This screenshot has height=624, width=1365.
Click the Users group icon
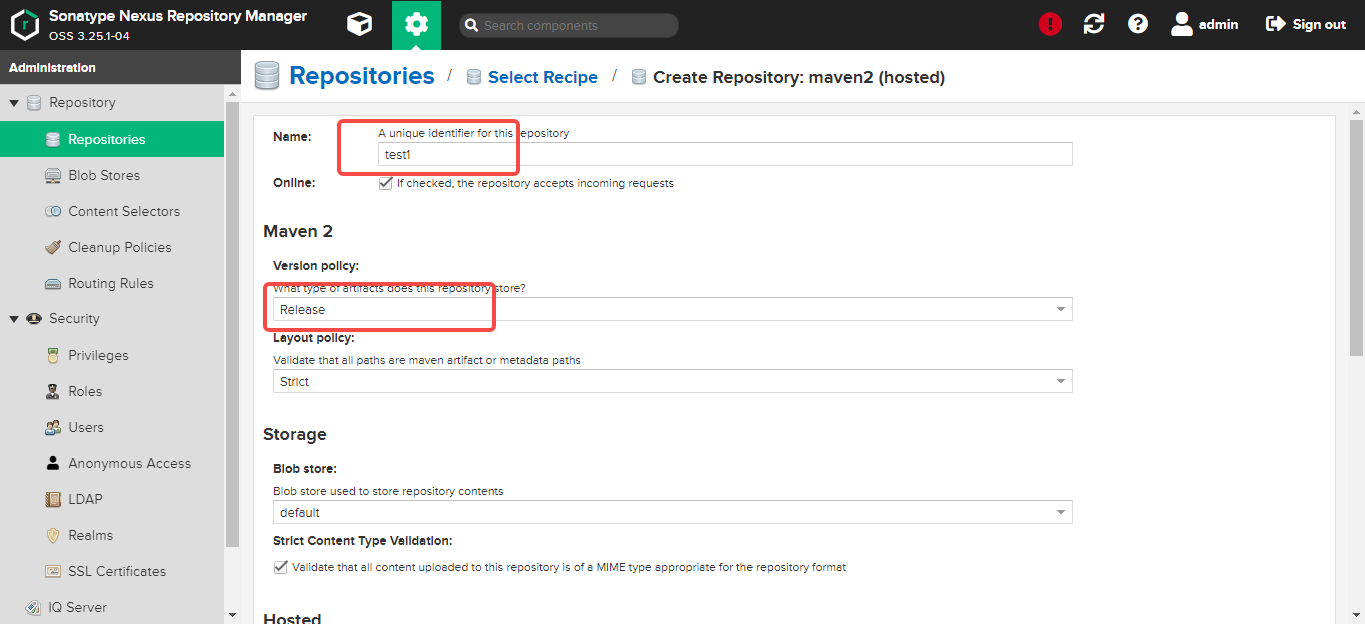53,428
